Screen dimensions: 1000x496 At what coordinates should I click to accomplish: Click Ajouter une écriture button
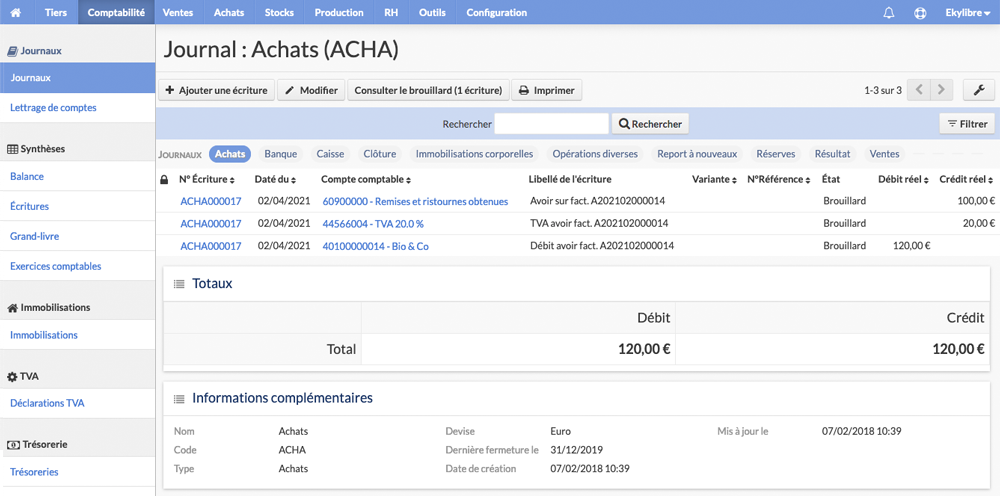click(x=216, y=91)
